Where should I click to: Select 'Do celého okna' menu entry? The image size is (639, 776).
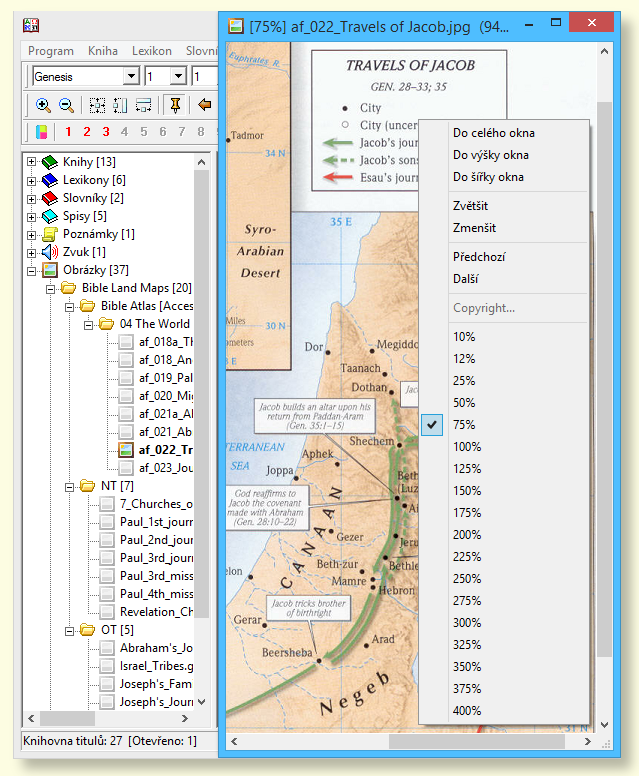click(493, 133)
